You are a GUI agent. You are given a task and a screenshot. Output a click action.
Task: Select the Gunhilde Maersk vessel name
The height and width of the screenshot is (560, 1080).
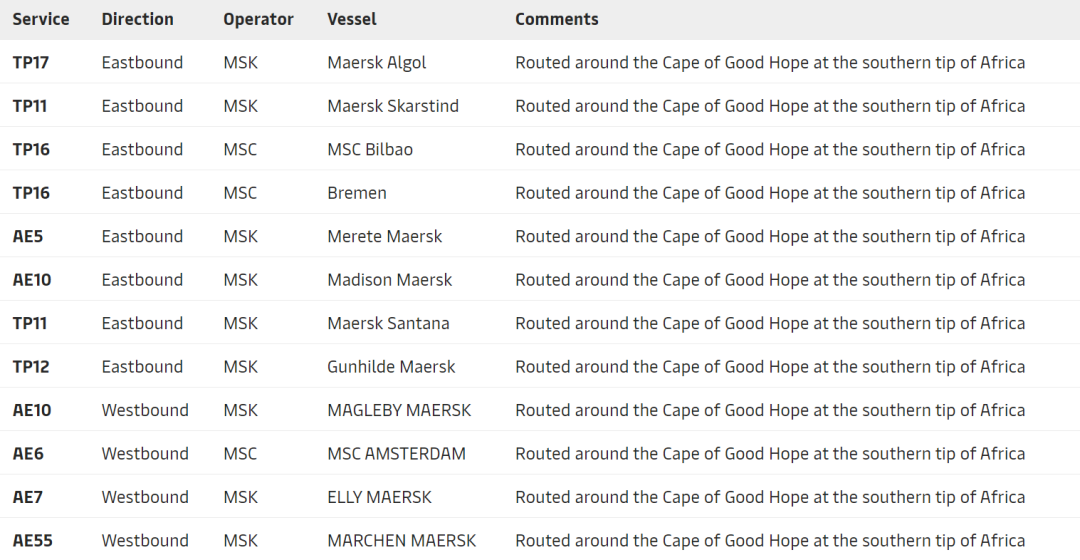(x=391, y=367)
